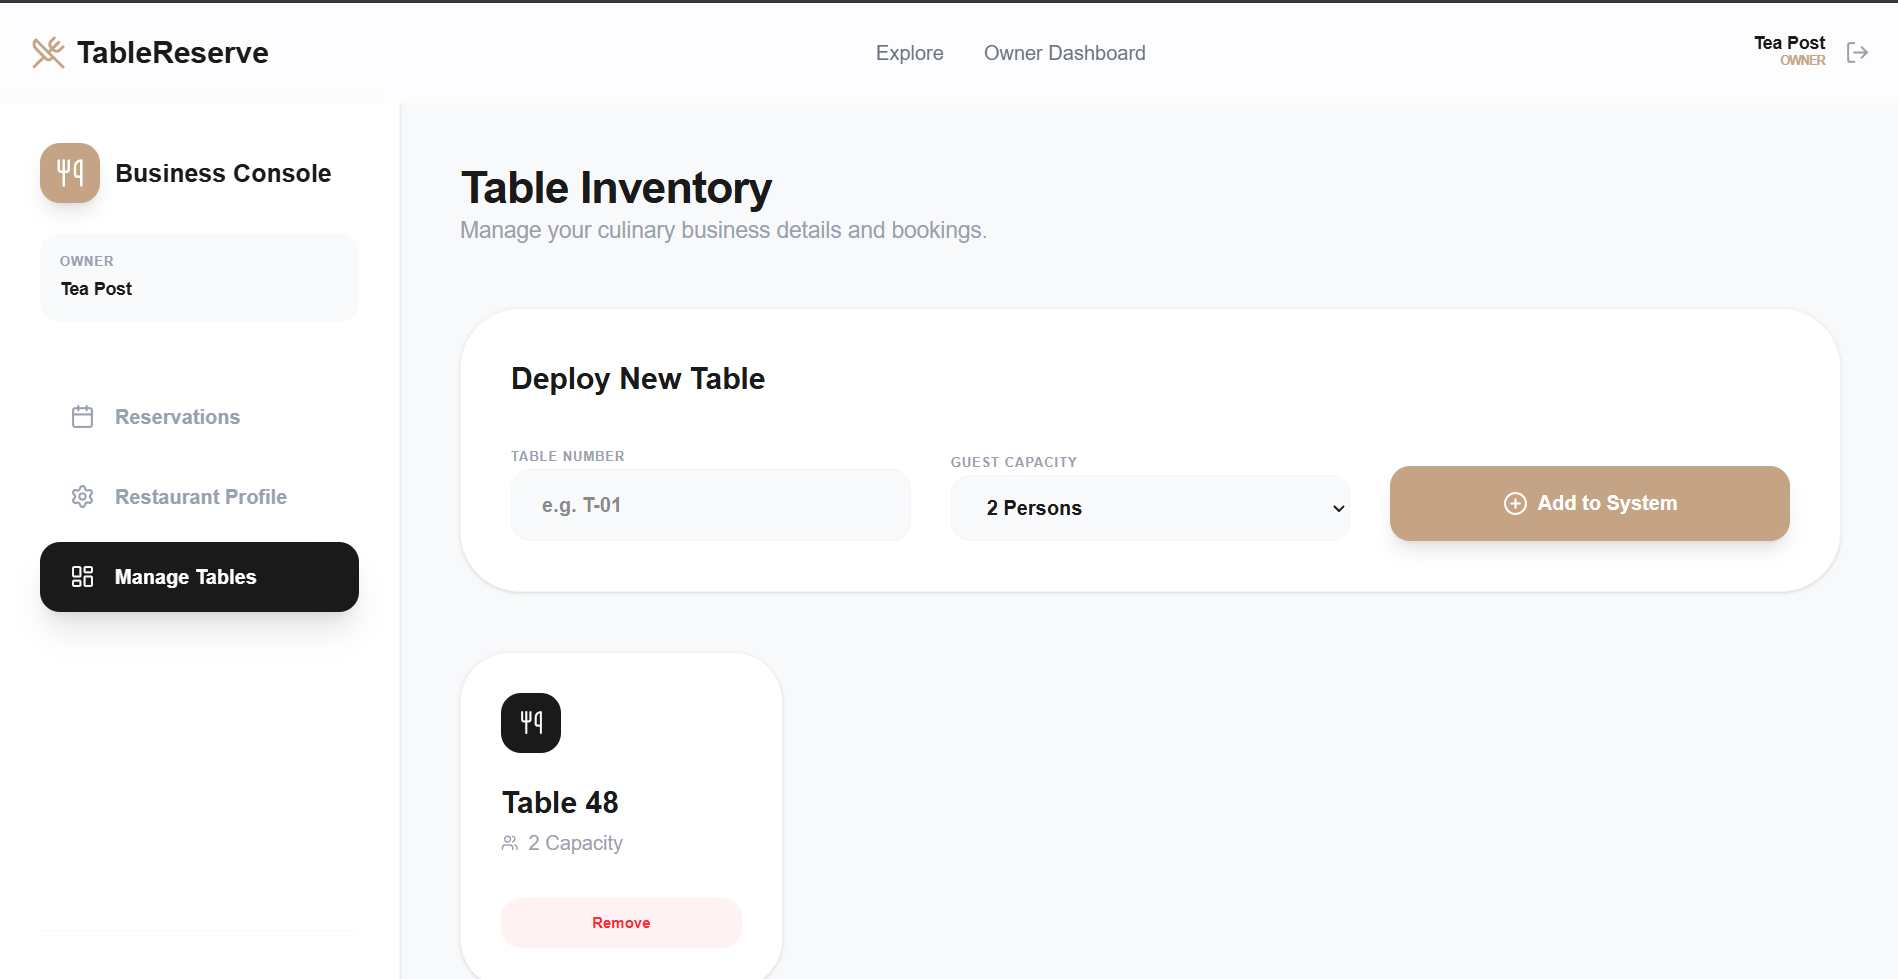Click the TableReserve crossed utensils logo icon
1898x979 pixels.
click(48, 53)
